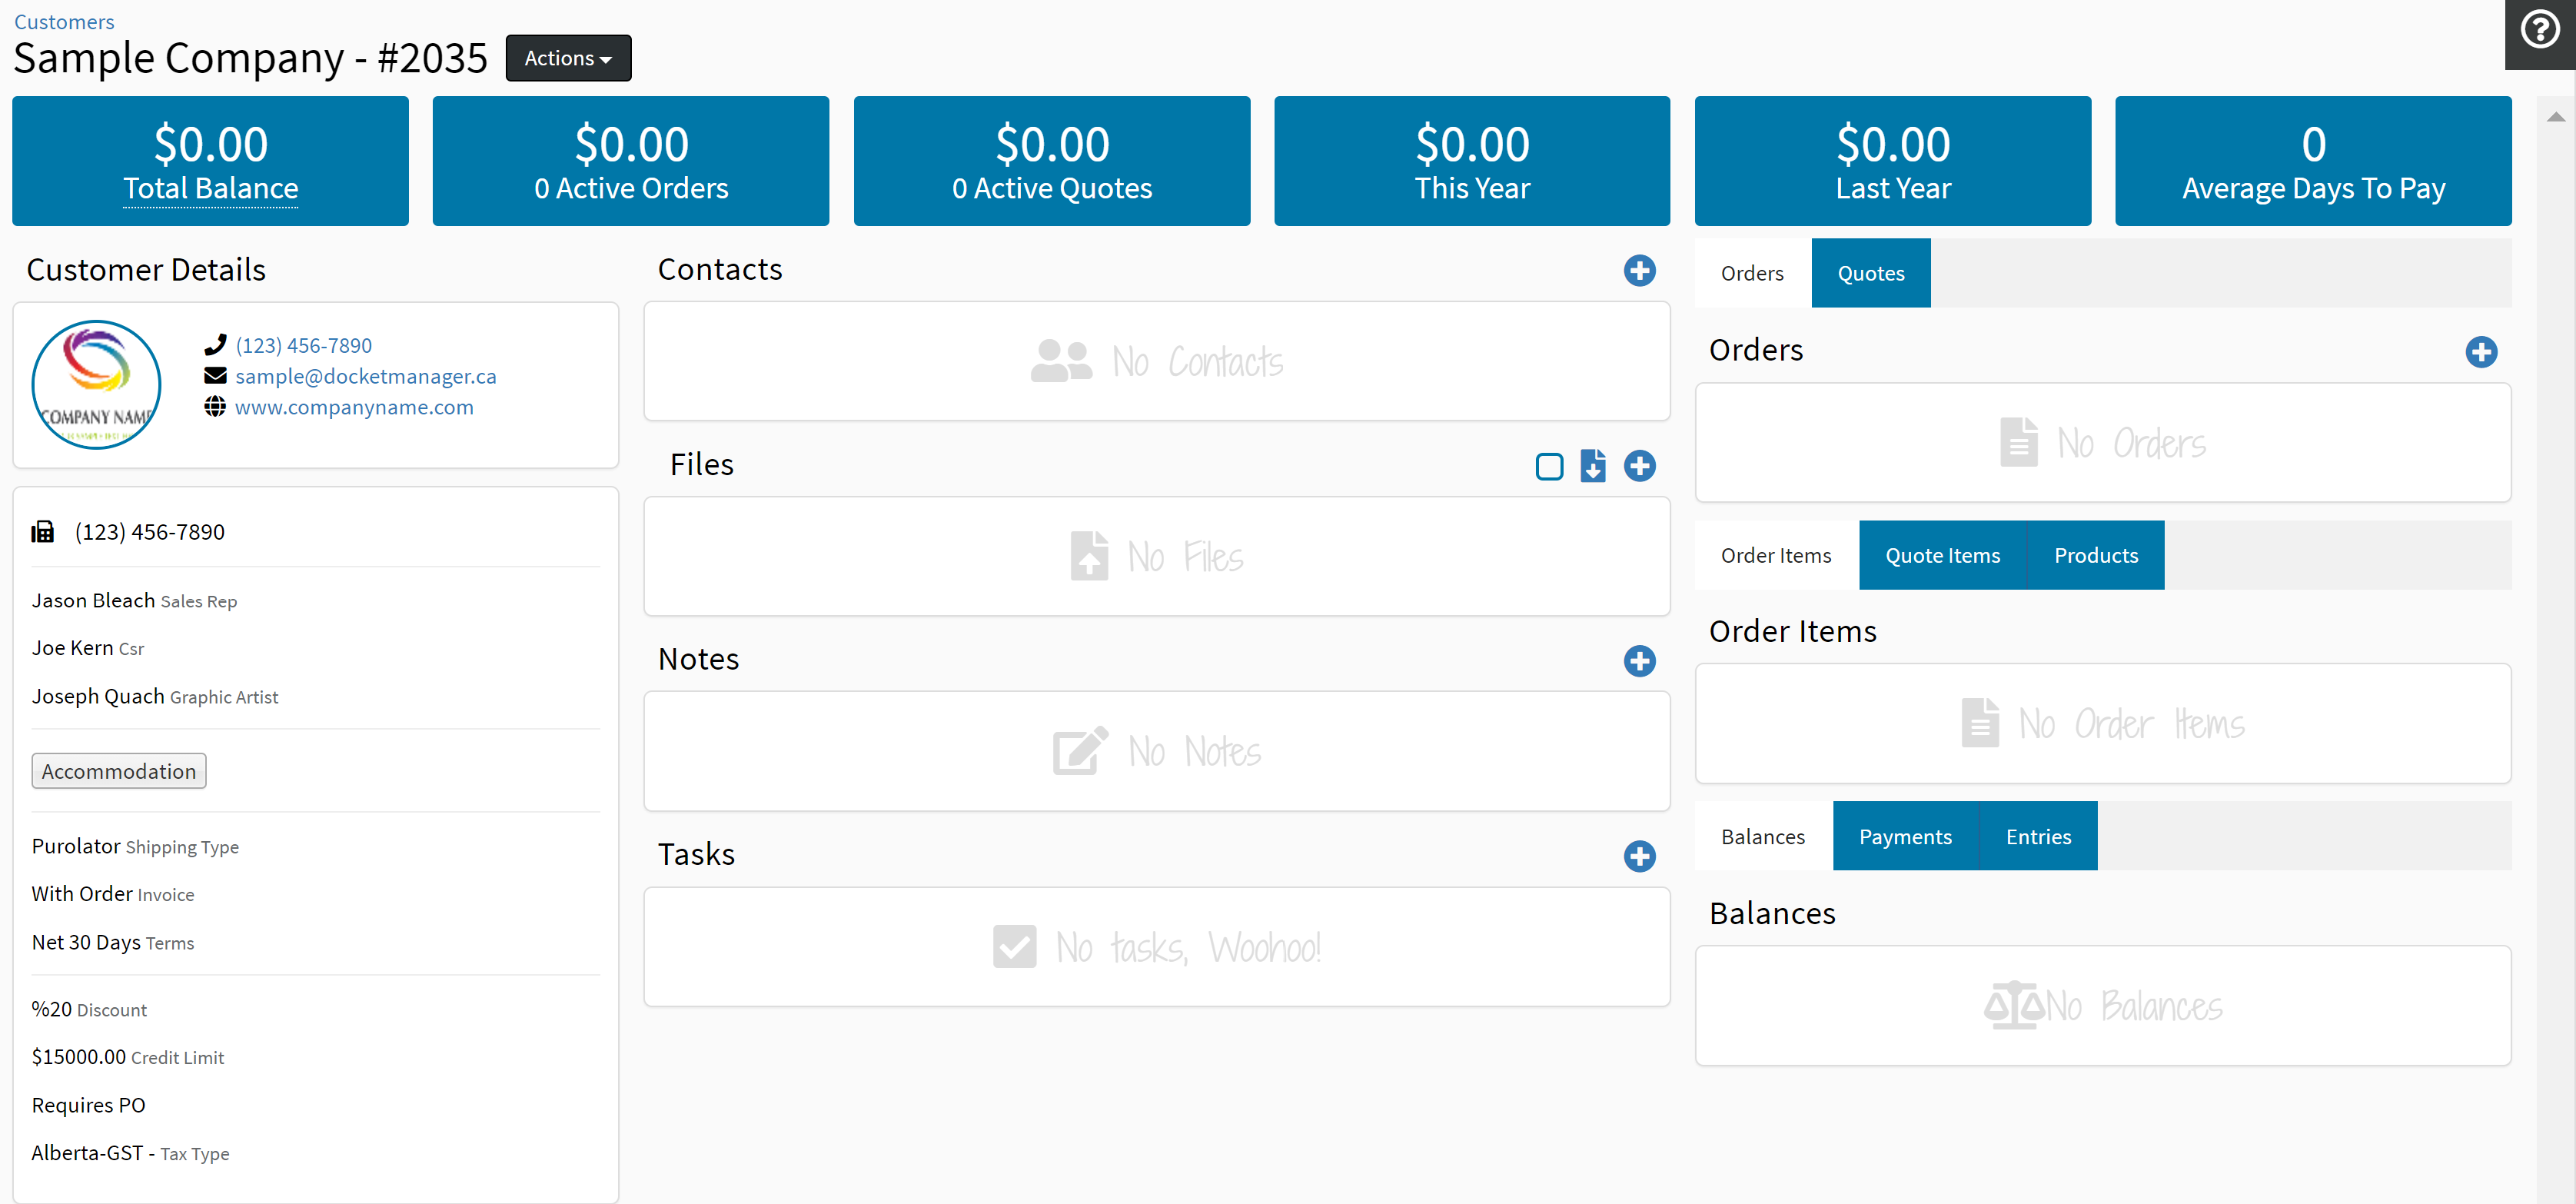Open the help question mark icon
The image size is (2576, 1204).
coord(2539,30)
